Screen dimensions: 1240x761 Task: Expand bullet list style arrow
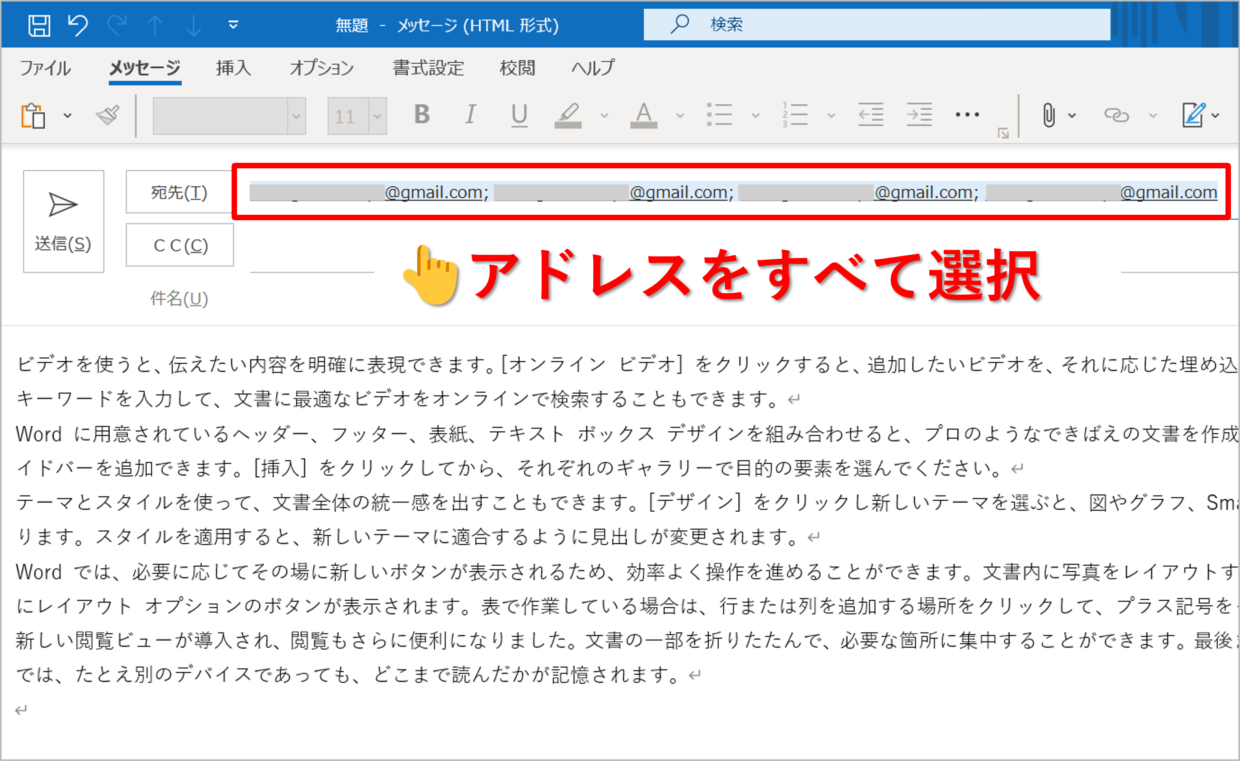756,116
